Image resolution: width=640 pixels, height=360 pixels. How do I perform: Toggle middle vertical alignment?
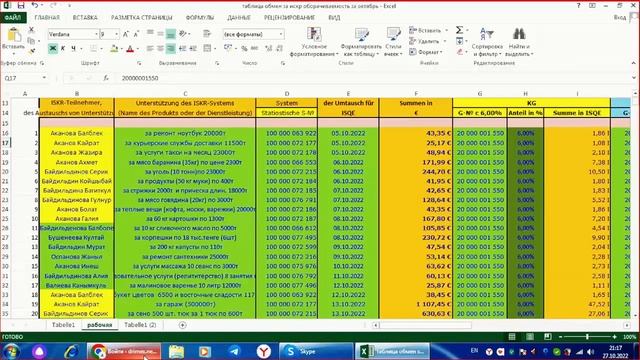160,33
